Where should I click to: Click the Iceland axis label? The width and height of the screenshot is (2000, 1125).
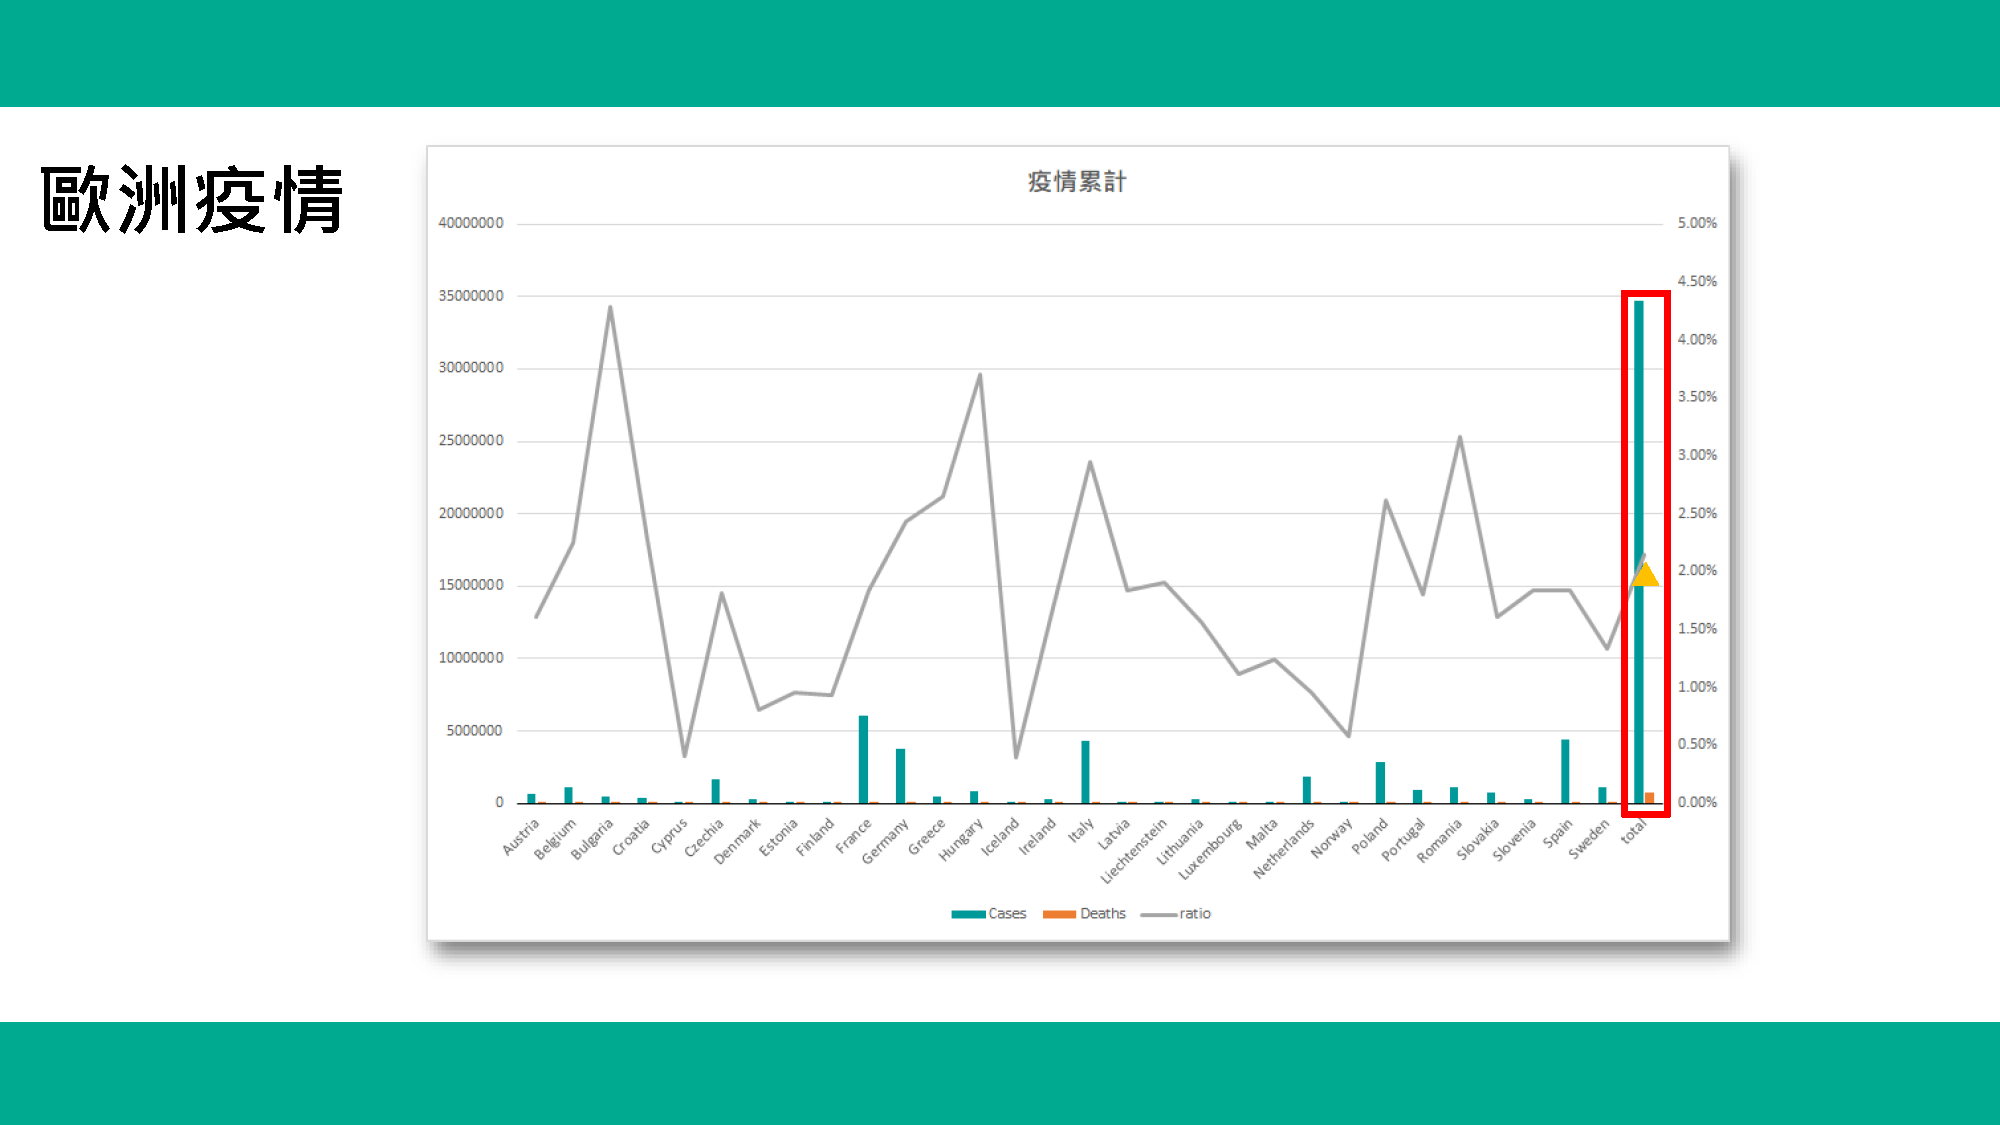click(x=1000, y=837)
